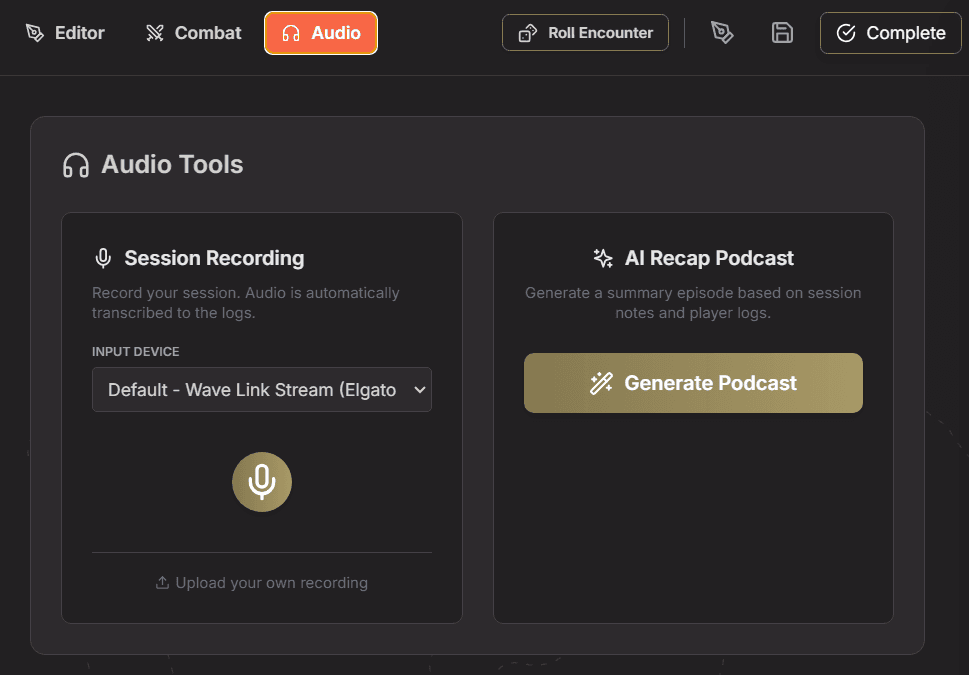Click the upload arrow icon below the divider

(162, 583)
